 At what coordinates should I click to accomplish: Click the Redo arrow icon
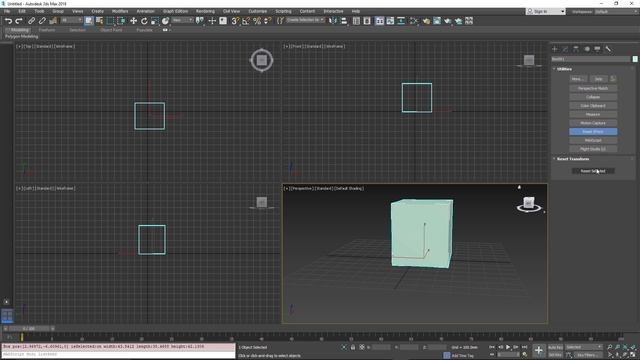pos(19,21)
